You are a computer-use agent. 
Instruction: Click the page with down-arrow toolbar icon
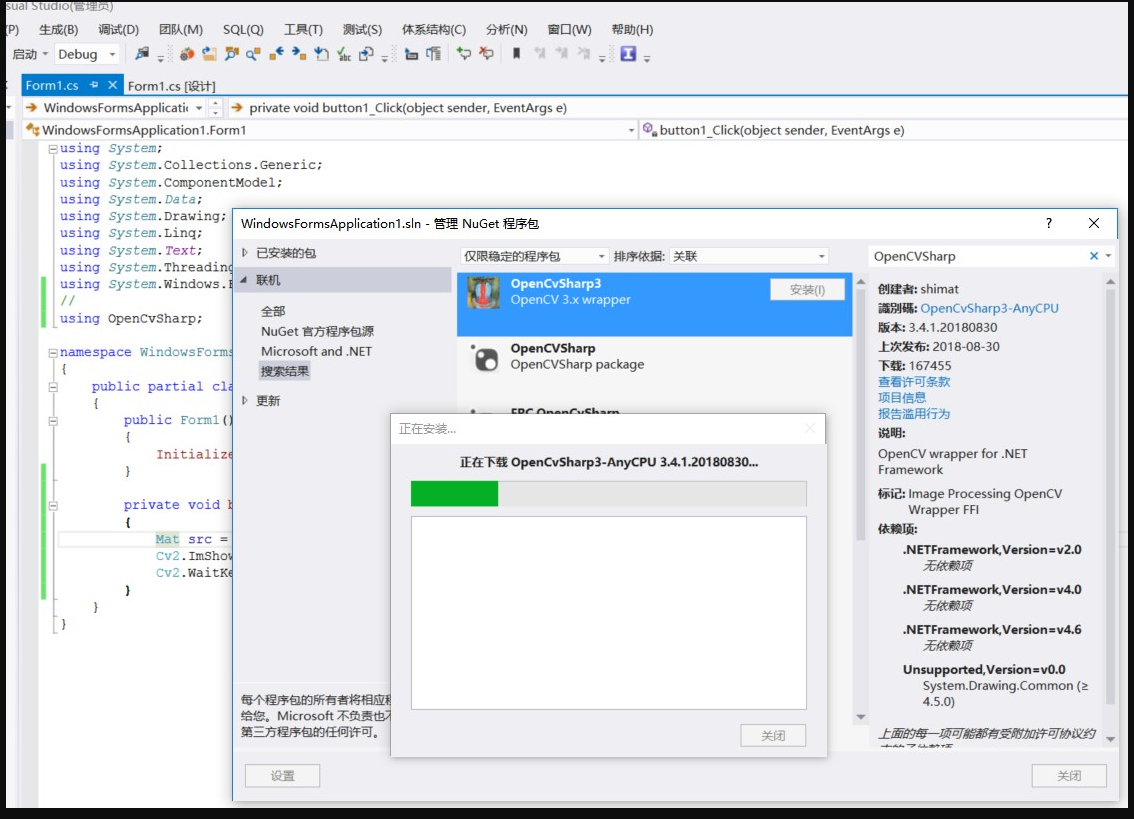click(x=322, y=54)
